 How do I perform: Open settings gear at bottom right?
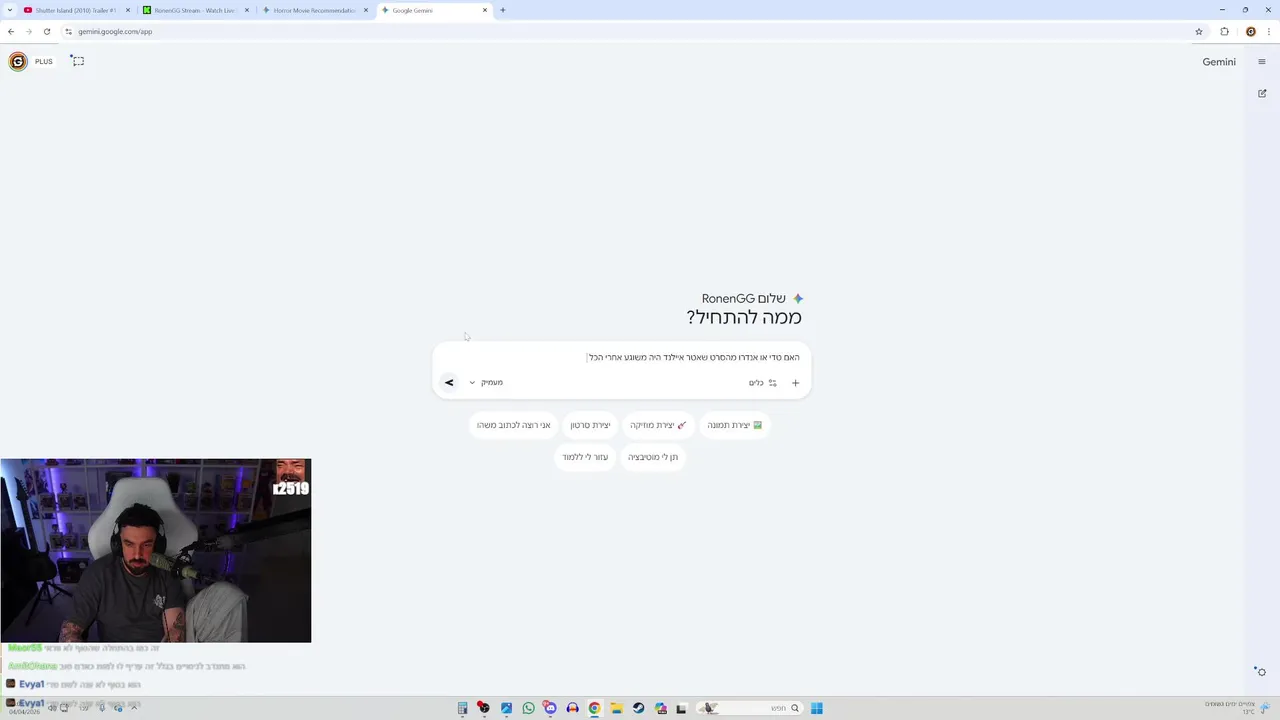pos(1261,672)
